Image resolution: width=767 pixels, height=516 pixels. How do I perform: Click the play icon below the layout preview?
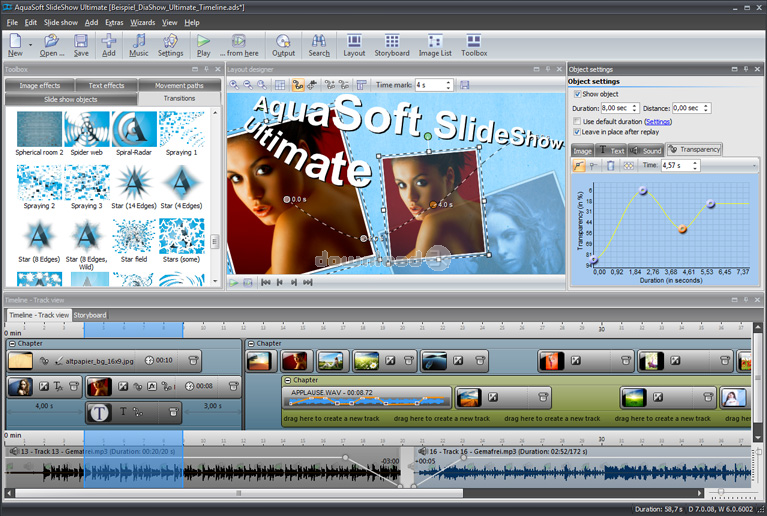click(234, 283)
